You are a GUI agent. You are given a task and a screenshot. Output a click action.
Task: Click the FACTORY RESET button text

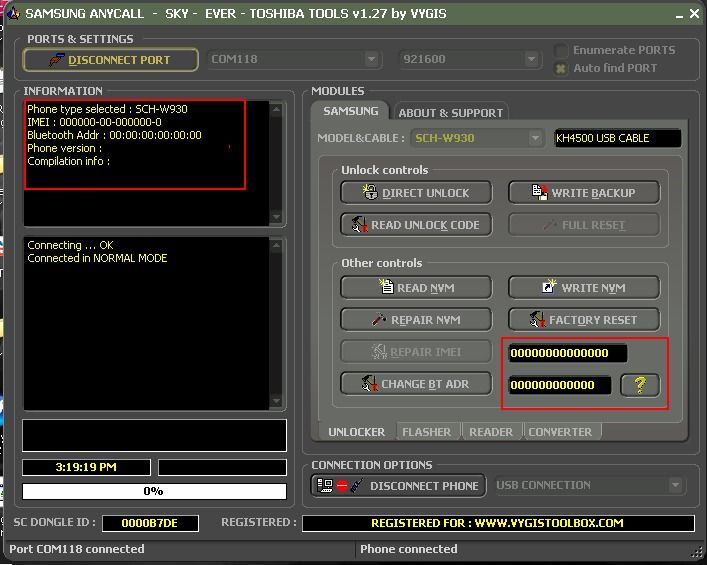(593, 320)
